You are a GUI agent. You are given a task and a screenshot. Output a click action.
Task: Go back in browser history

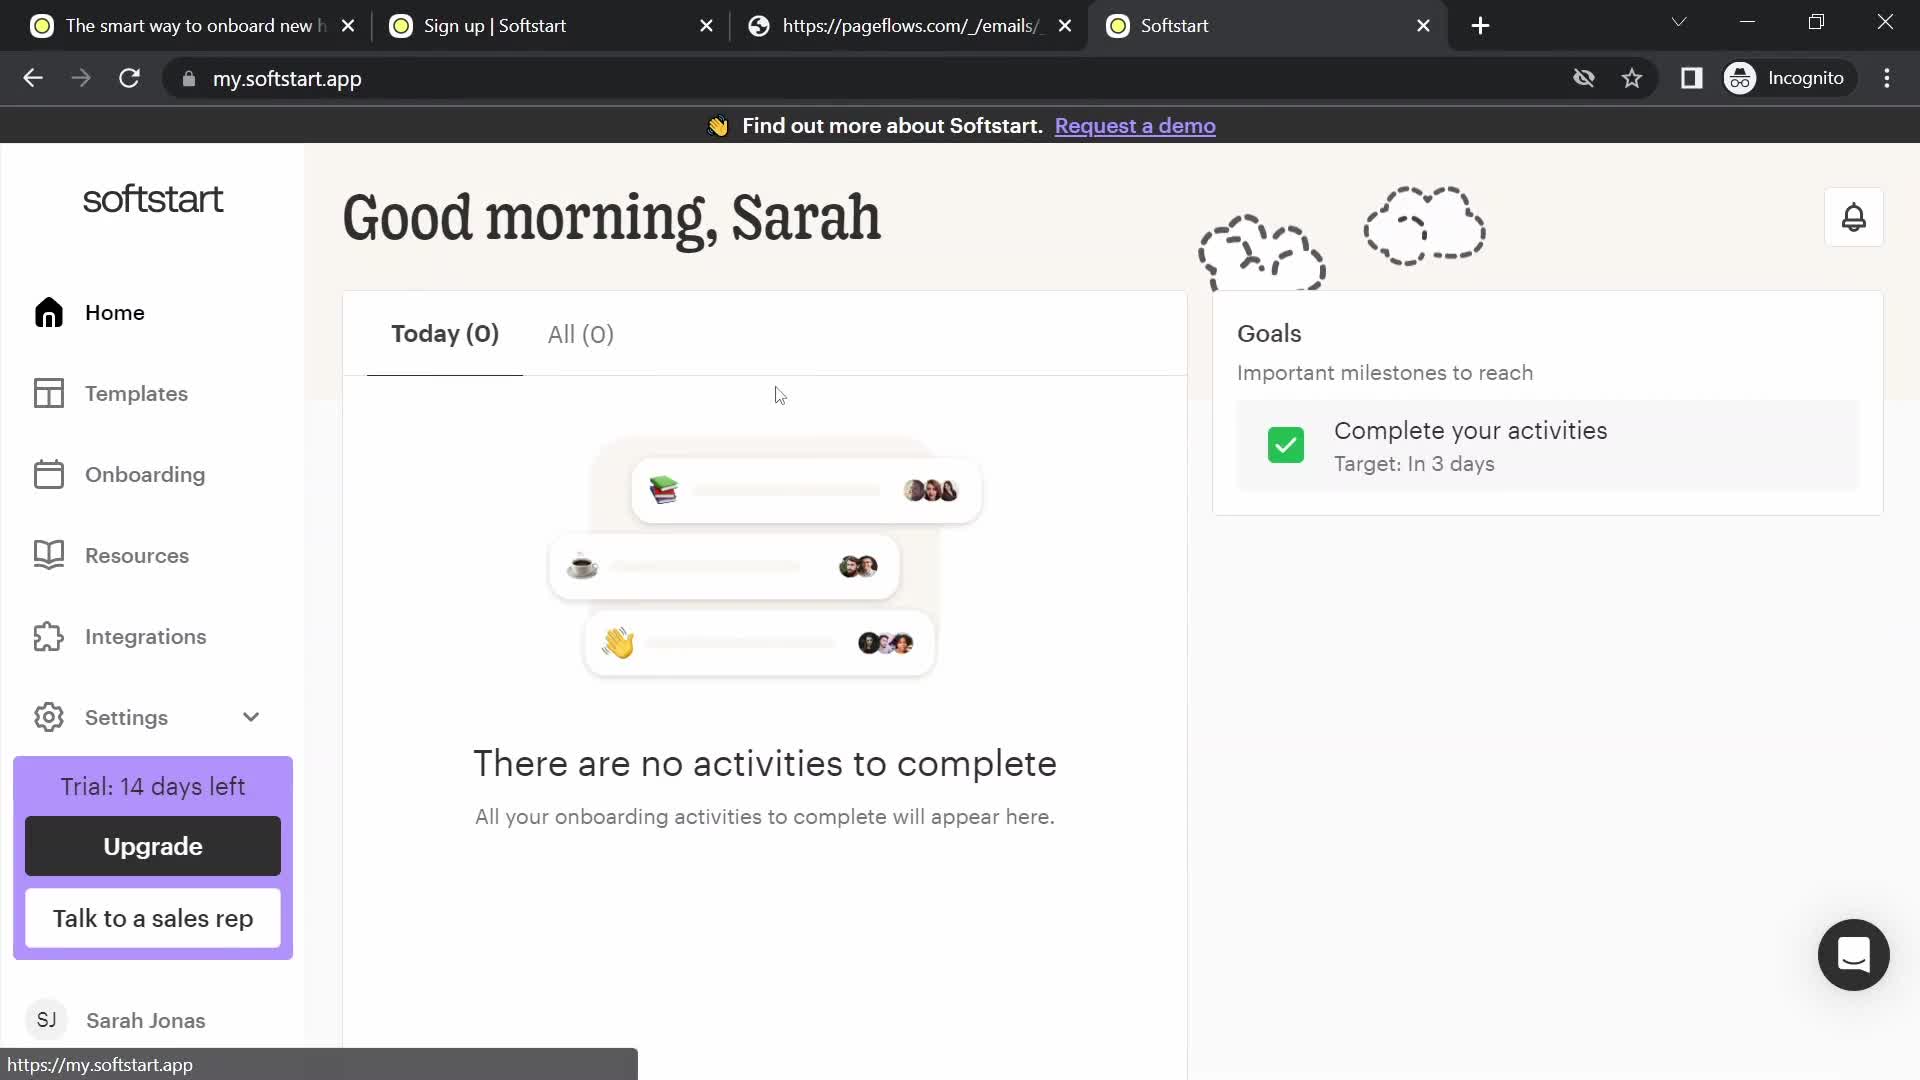[33, 78]
